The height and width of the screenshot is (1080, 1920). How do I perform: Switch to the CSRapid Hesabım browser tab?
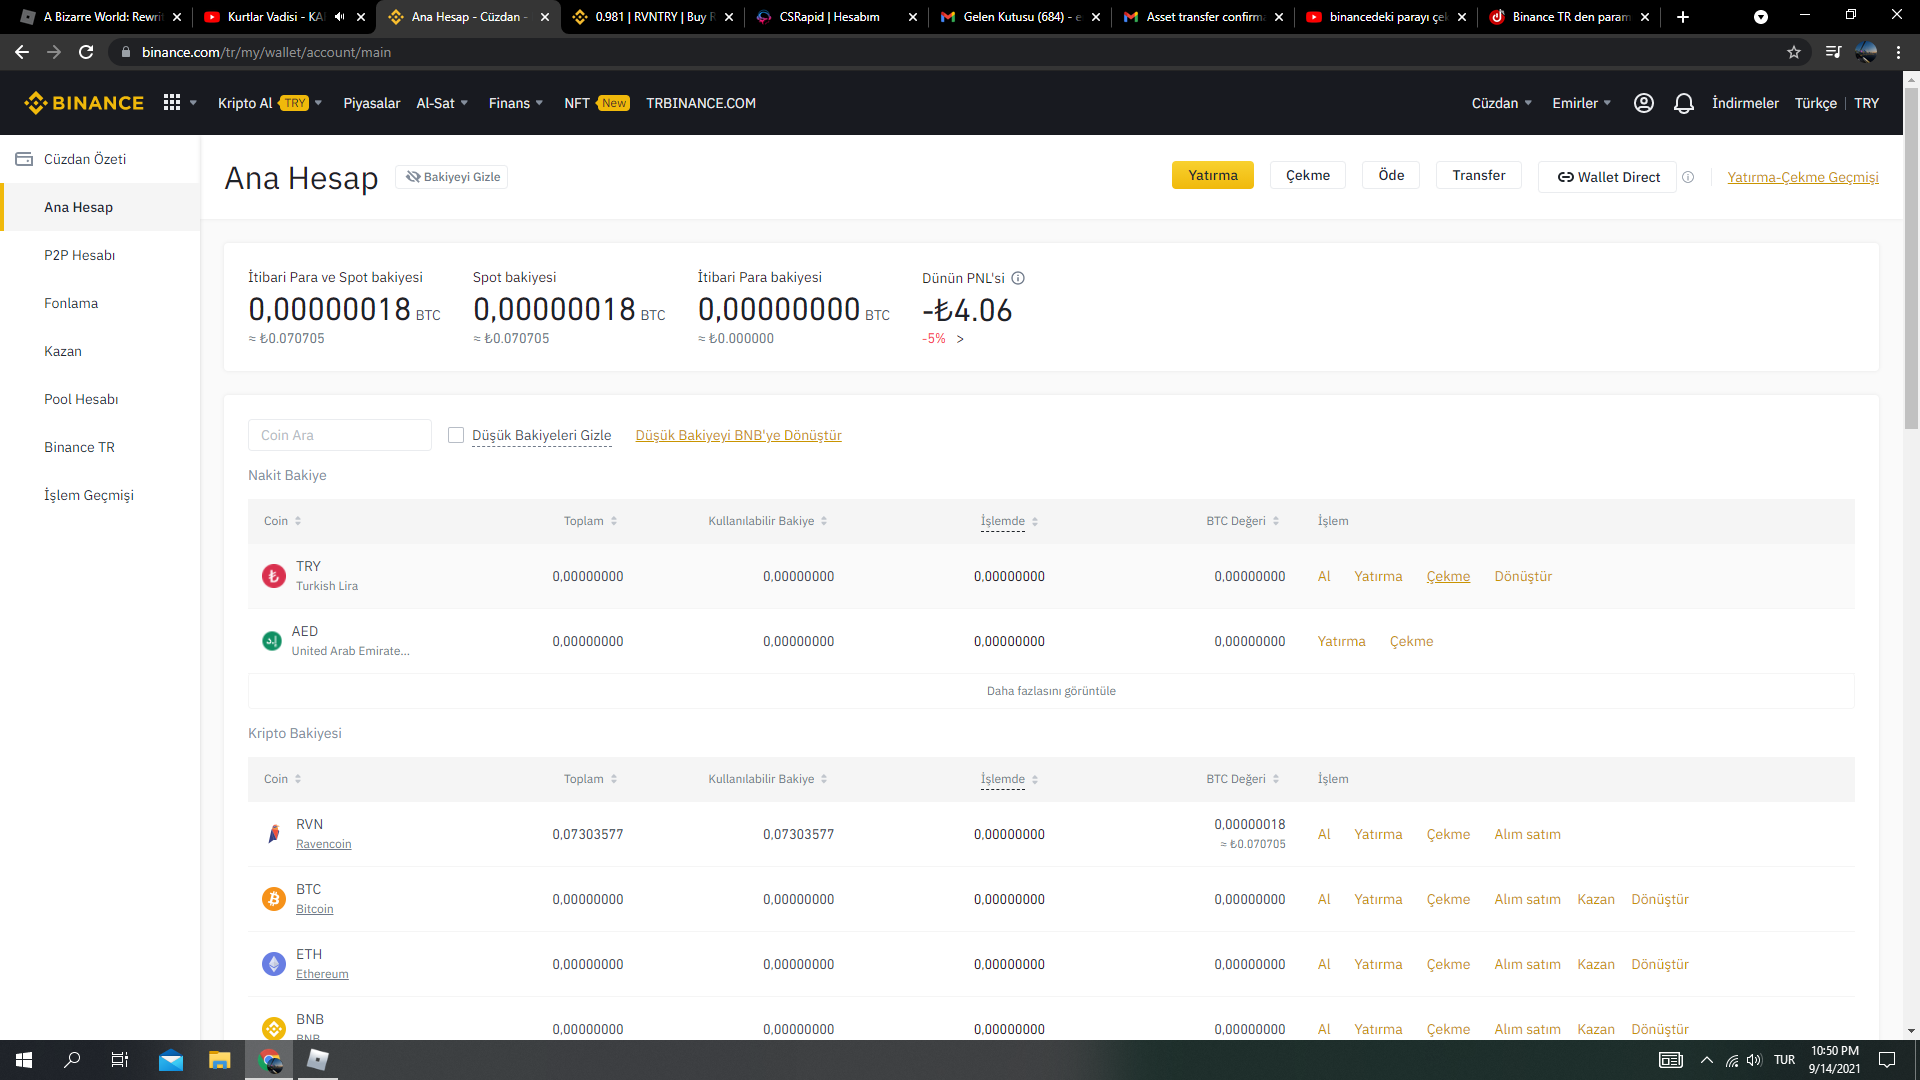click(829, 17)
